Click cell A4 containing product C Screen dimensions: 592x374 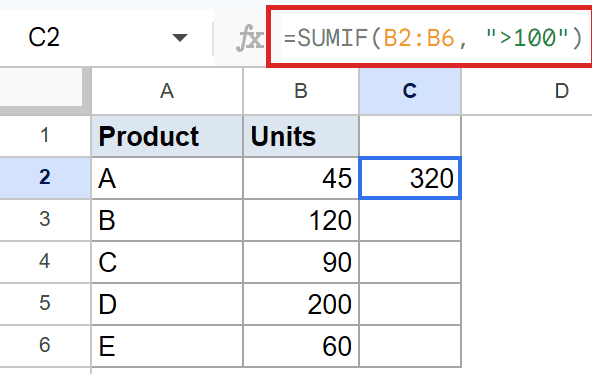(x=167, y=262)
